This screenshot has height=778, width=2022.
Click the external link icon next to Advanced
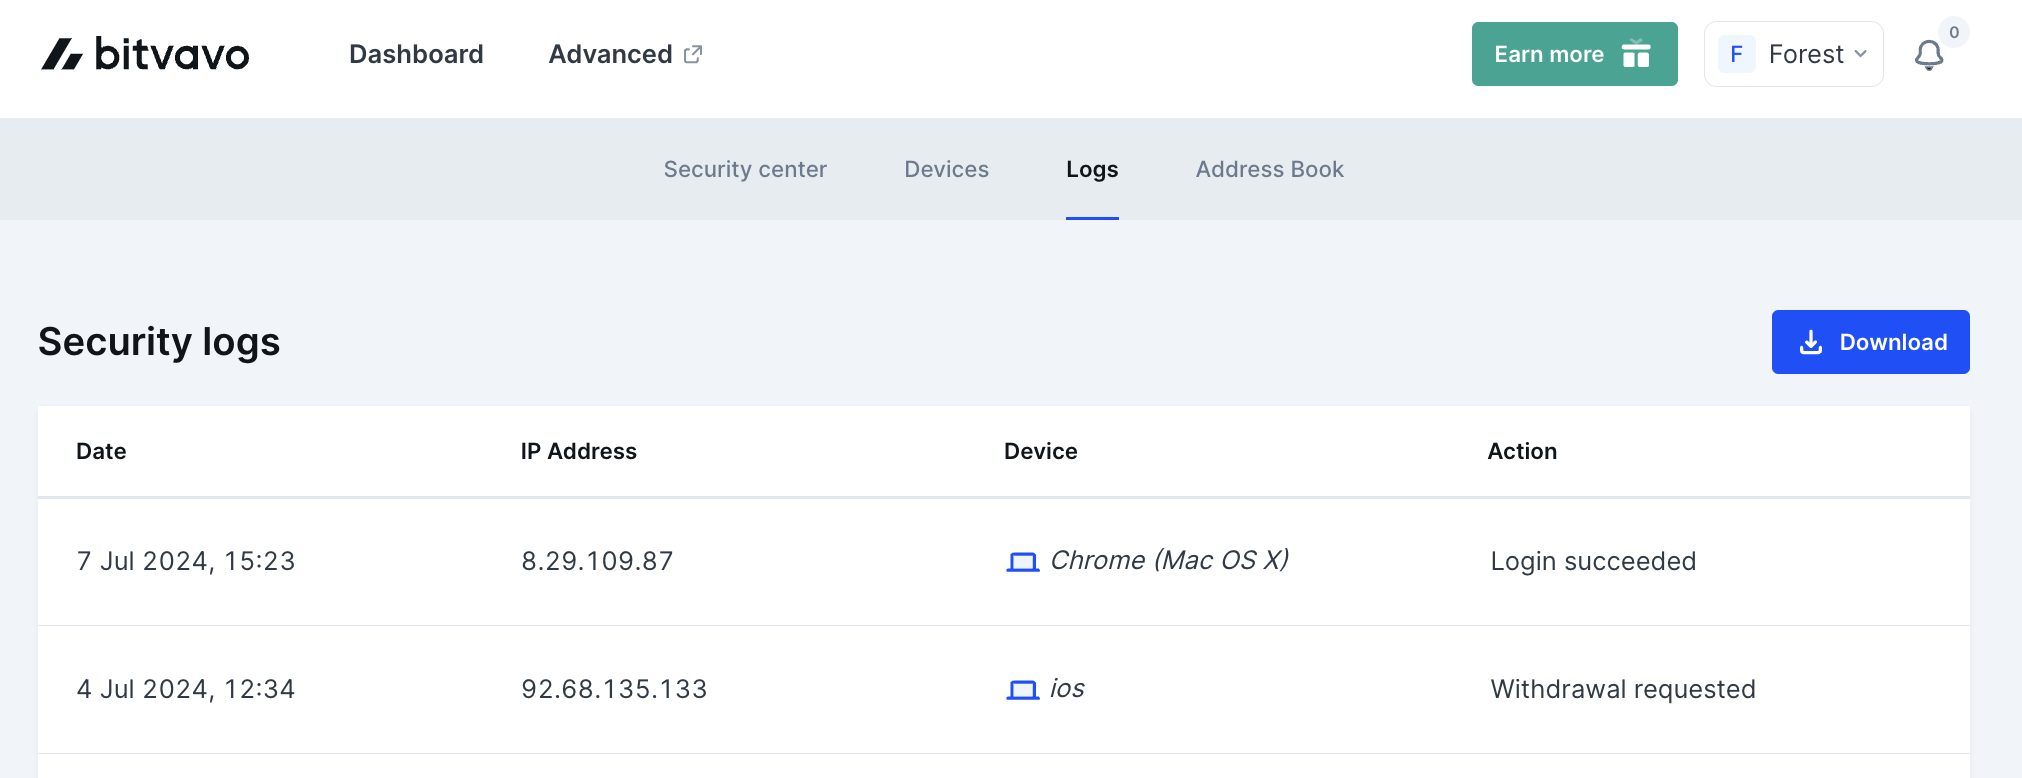694,55
